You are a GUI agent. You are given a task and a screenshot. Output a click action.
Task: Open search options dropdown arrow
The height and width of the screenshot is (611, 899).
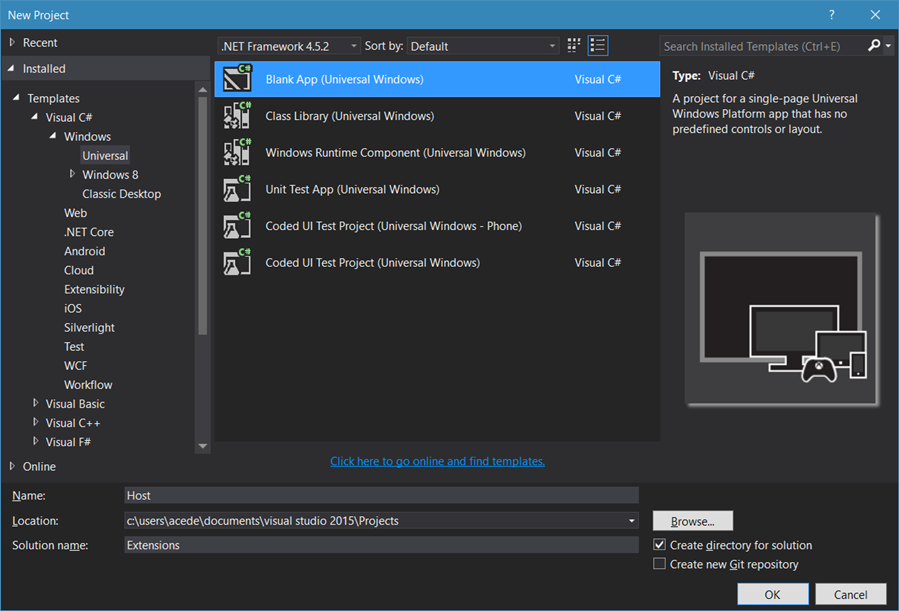coord(888,45)
